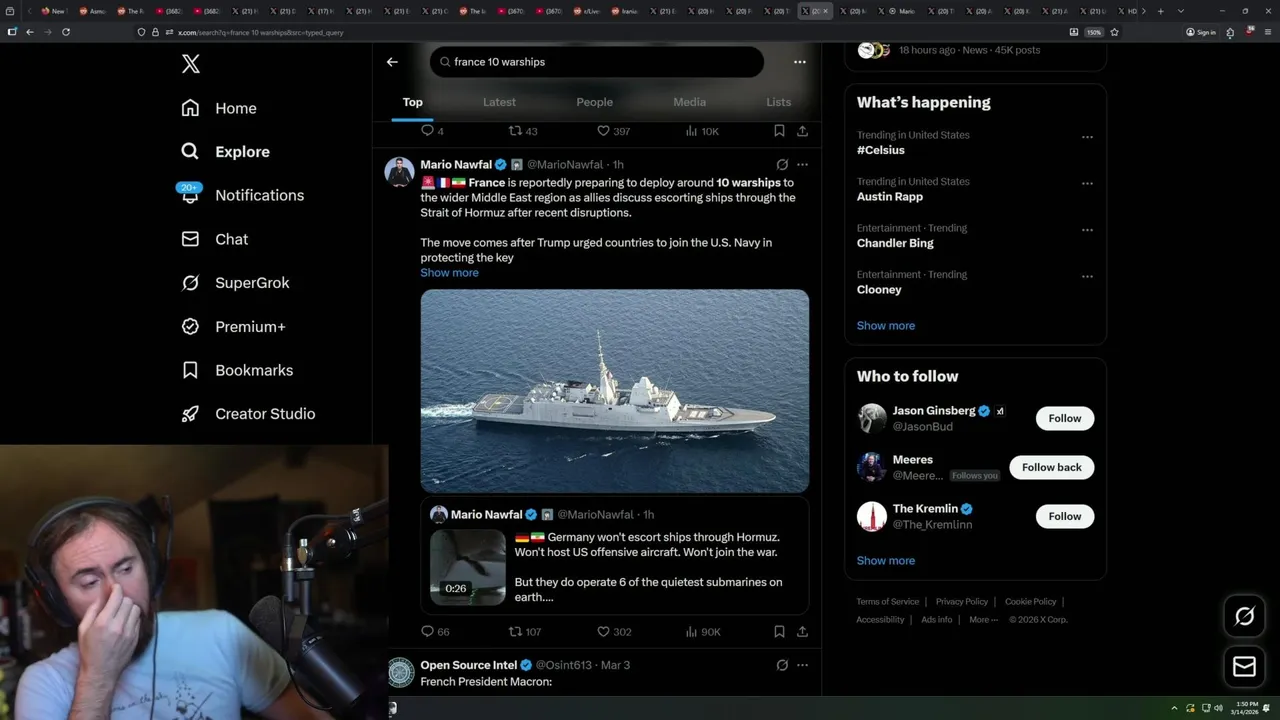Open Home in the sidebar

tap(219, 108)
